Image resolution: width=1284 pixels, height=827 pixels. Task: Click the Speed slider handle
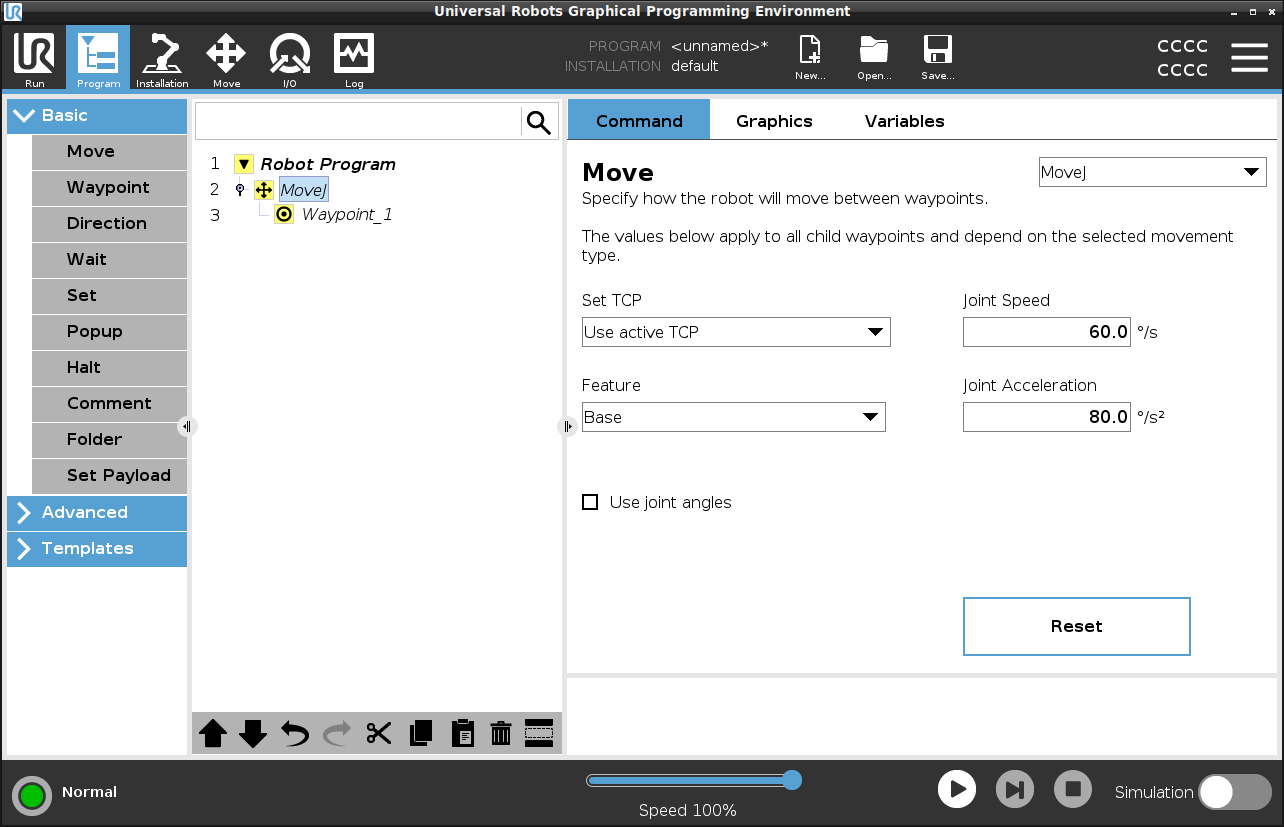click(x=792, y=780)
